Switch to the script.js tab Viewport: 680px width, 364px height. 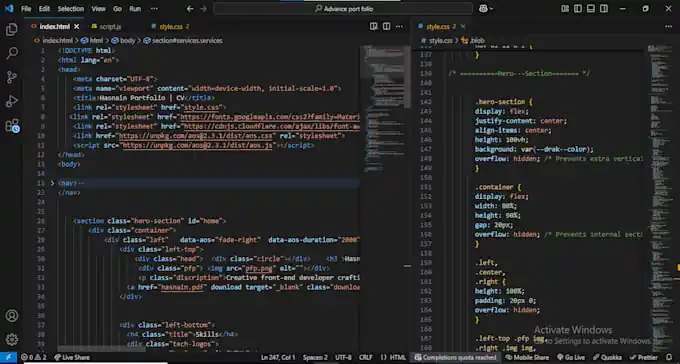coord(110,26)
